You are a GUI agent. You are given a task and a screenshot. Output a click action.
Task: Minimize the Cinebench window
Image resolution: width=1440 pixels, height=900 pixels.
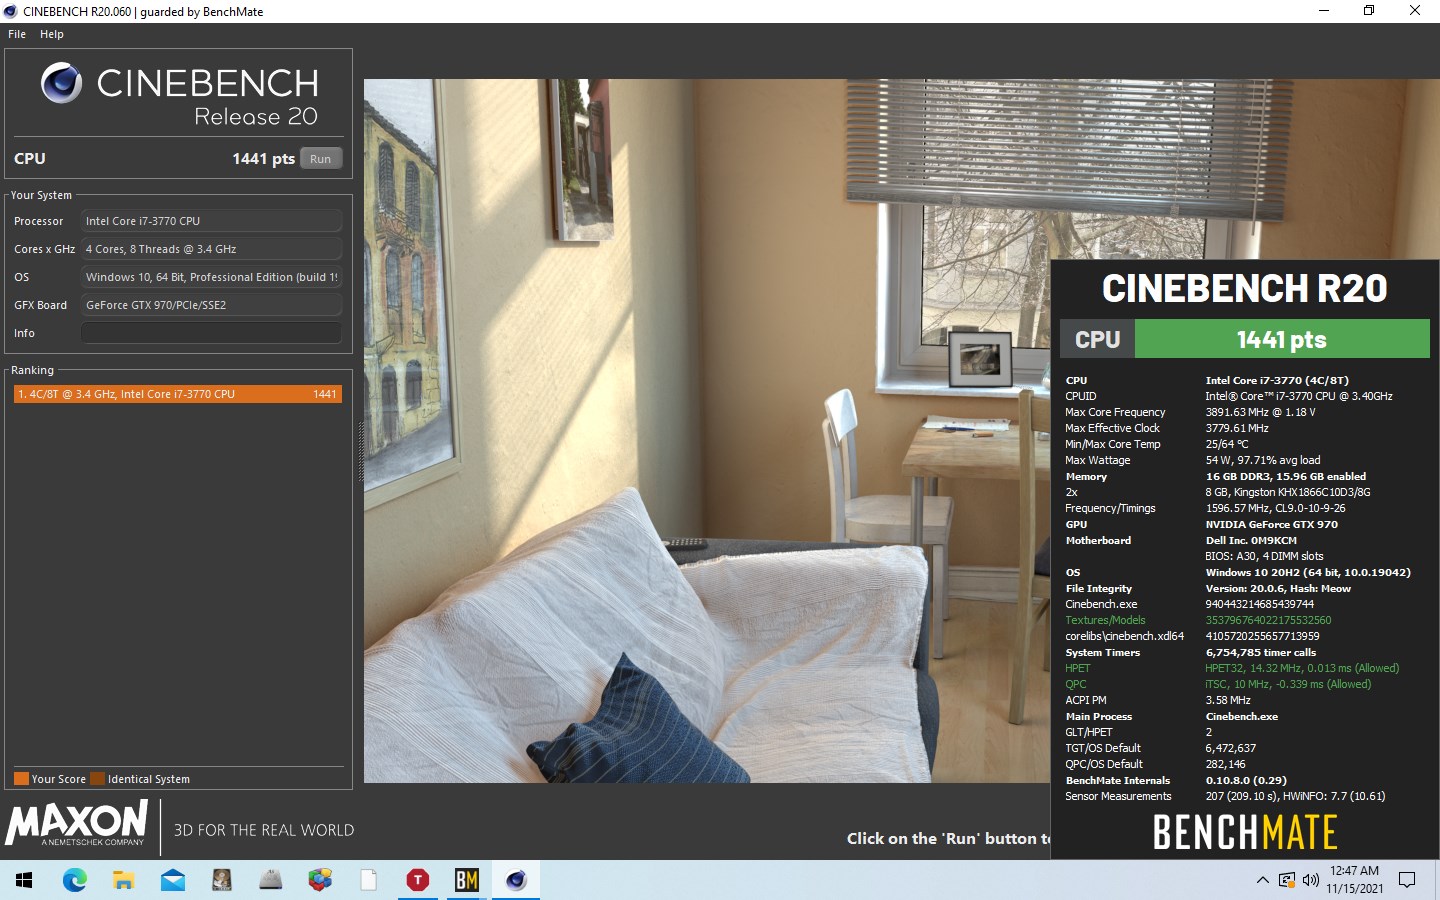1324,11
